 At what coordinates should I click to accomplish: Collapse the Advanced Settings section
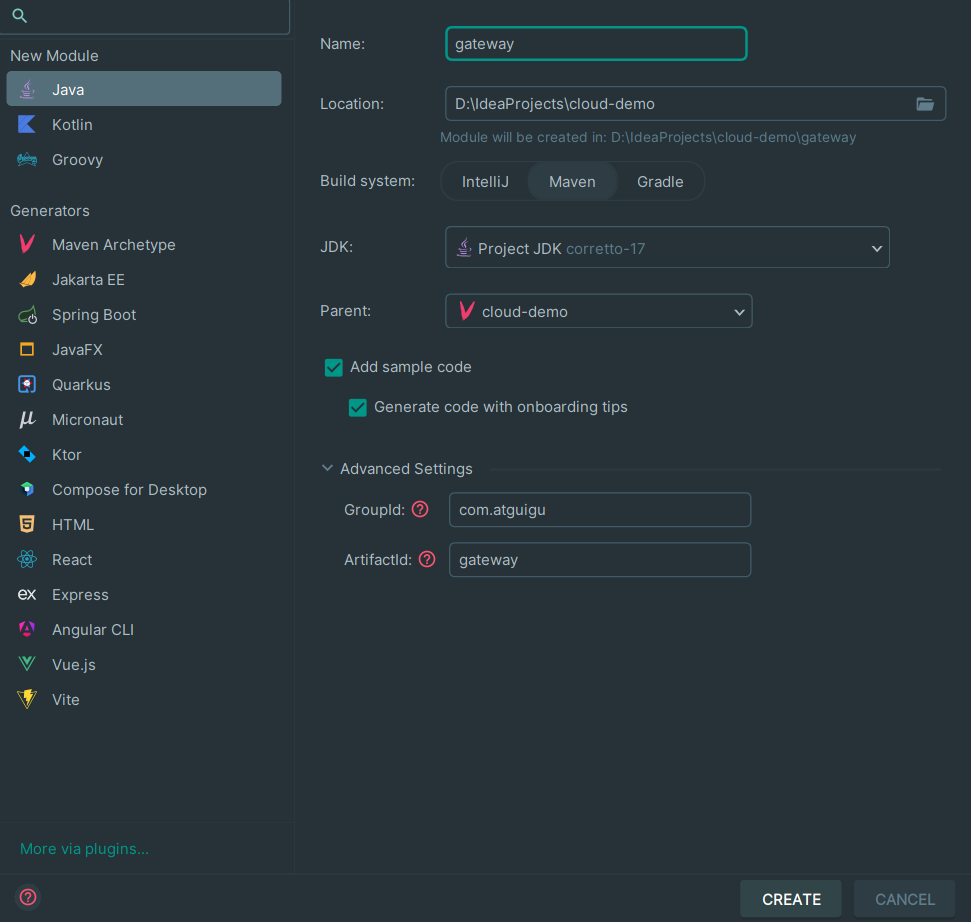pyautogui.click(x=328, y=468)
